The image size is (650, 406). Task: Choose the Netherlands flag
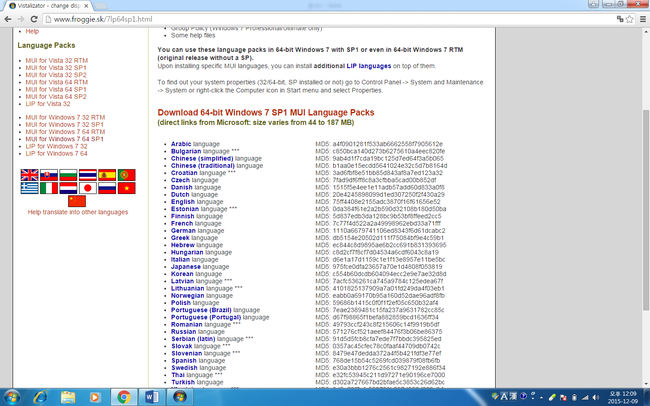[68, 188]
